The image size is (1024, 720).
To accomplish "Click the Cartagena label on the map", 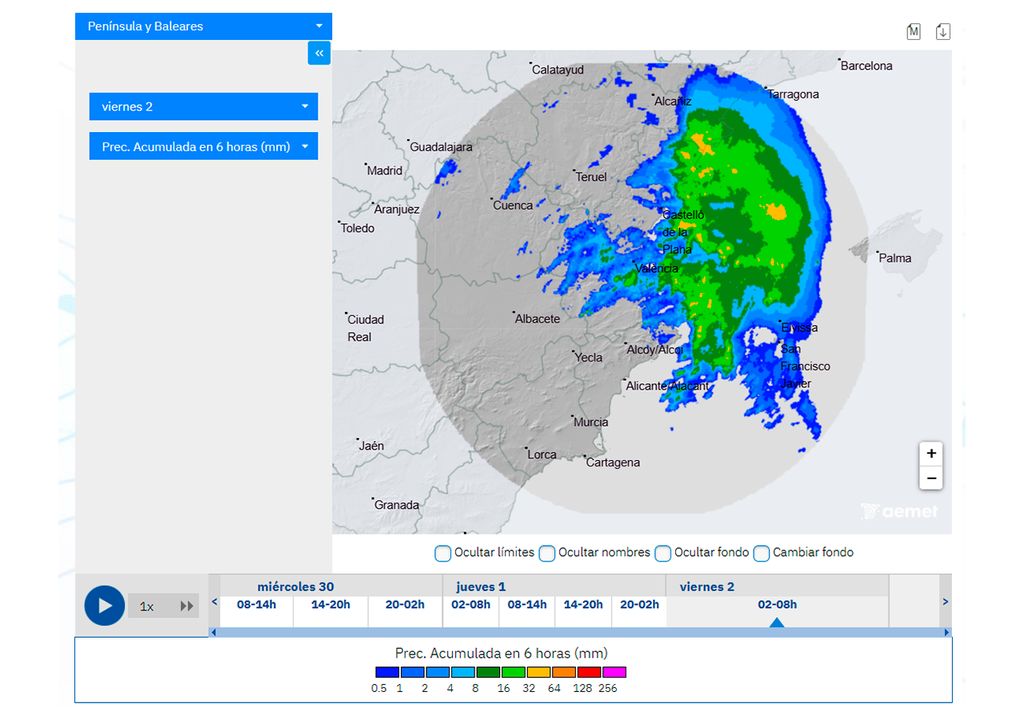I will (613, 463).
